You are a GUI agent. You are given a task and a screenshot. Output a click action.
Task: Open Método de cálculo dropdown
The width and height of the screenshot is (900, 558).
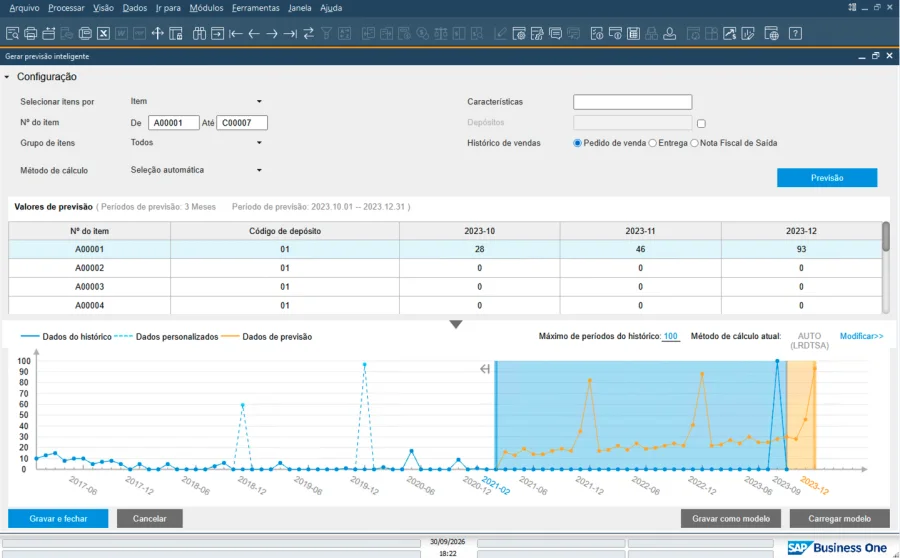click(x=259, y=170)
